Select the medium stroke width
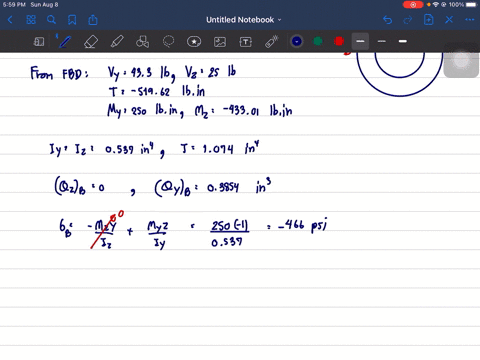 click(382, 41)
